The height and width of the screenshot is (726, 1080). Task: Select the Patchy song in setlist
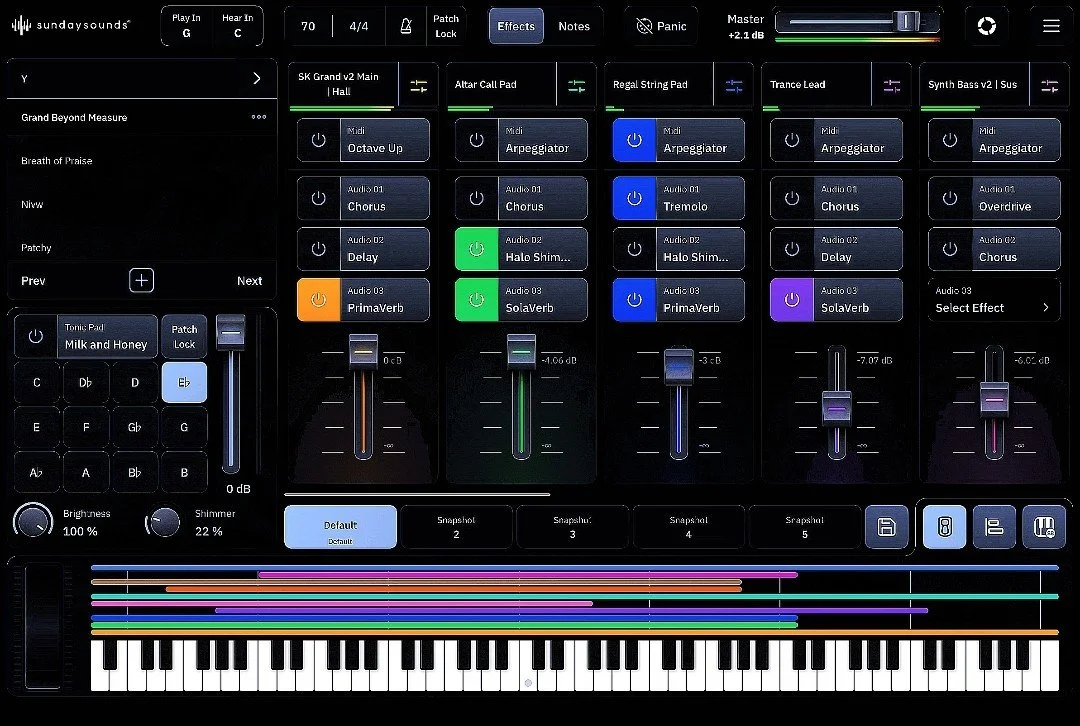141,247
